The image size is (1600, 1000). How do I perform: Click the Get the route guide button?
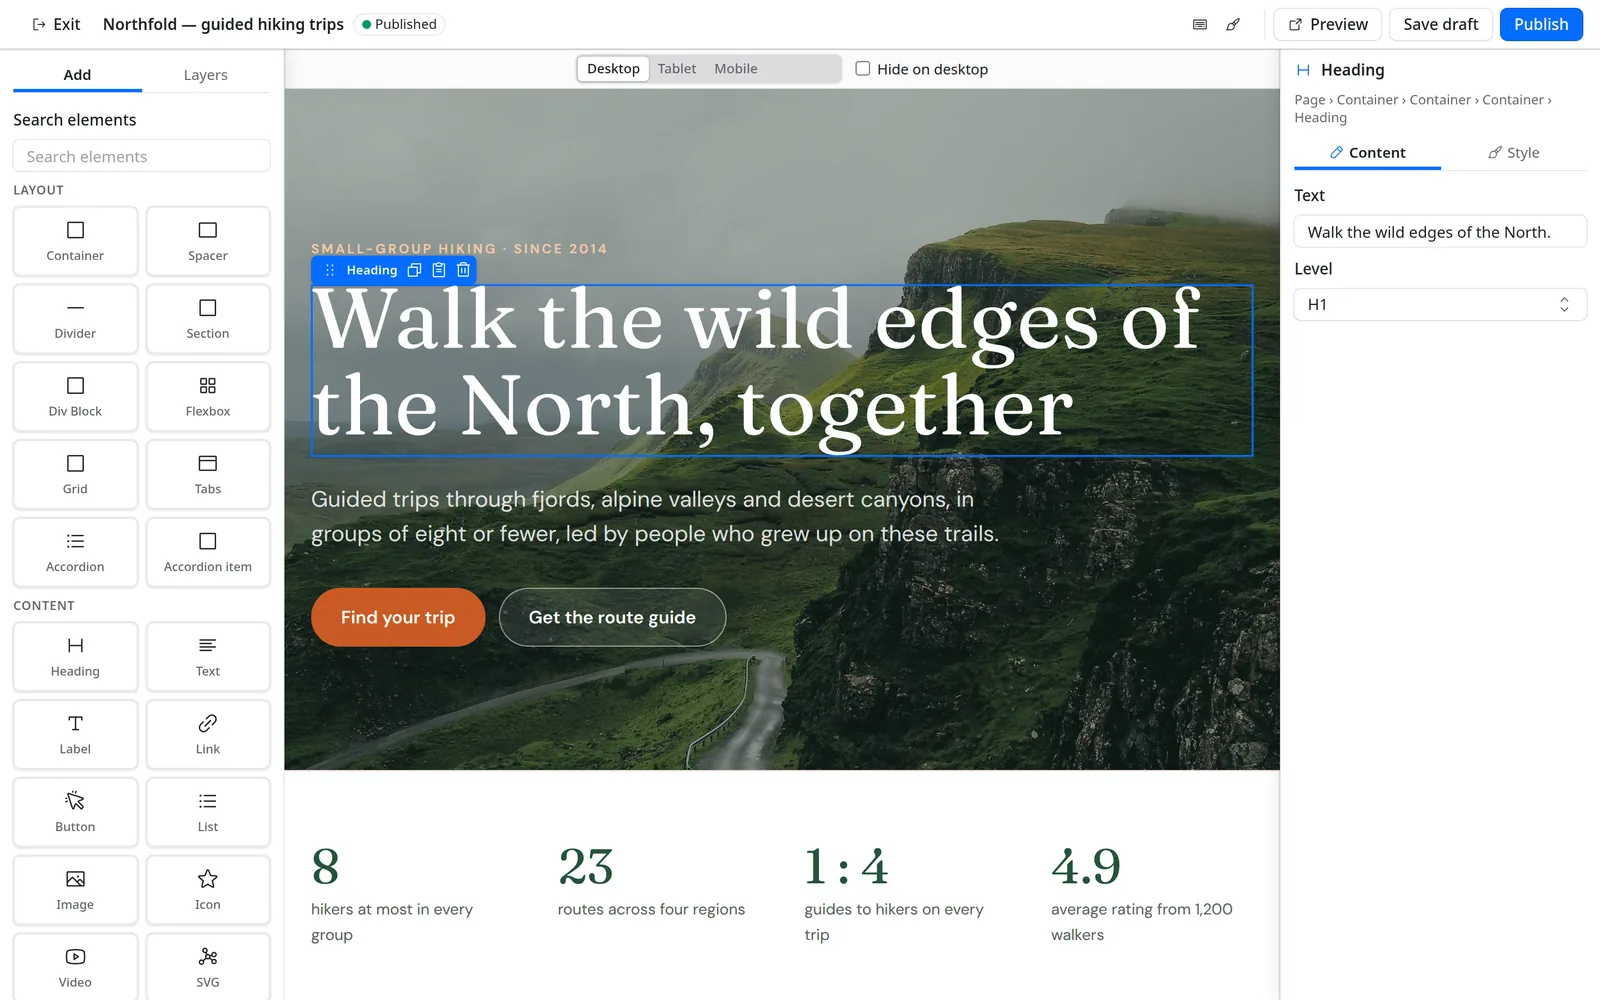coord(612,617)
